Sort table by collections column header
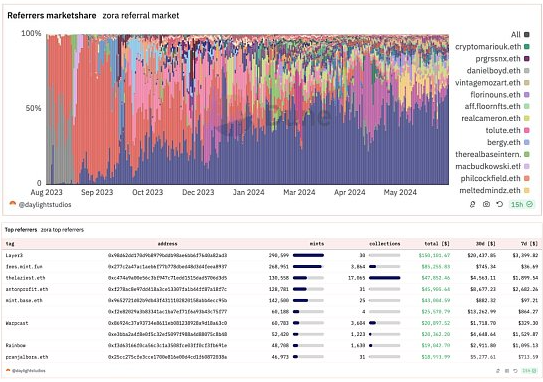543x382 pixels. tap(384, 244)
